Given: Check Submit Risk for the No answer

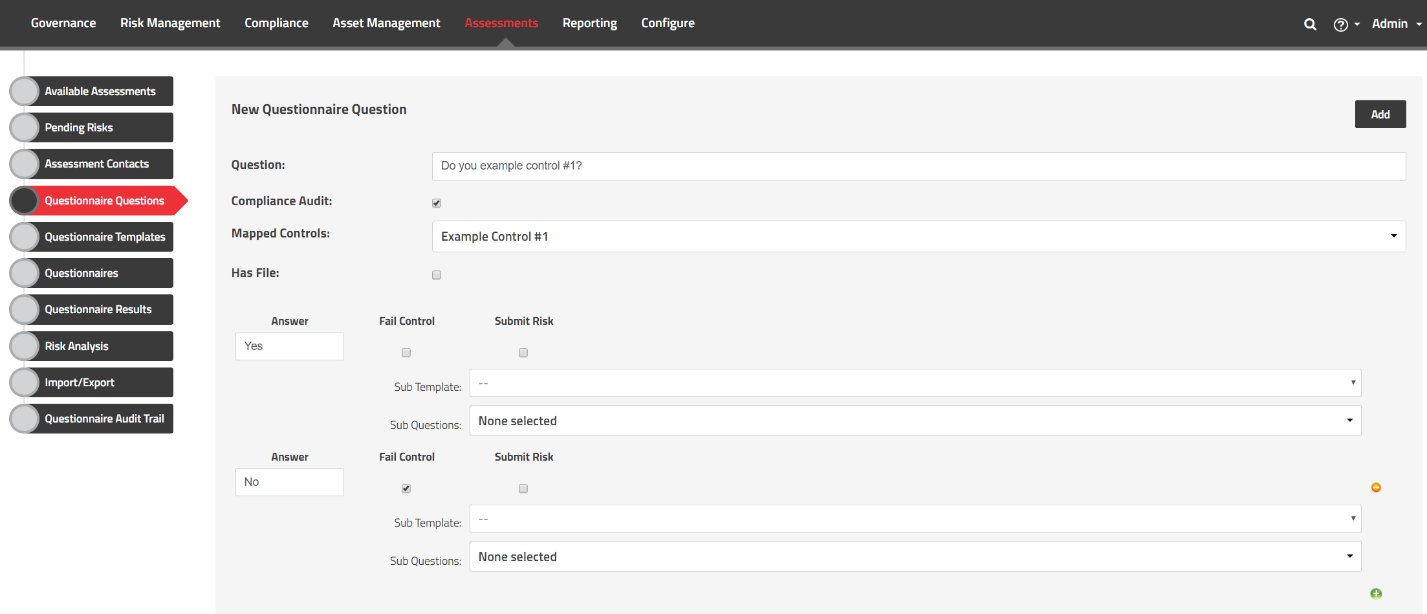Looking at the screenshot, I should click(x=523, y=488).
